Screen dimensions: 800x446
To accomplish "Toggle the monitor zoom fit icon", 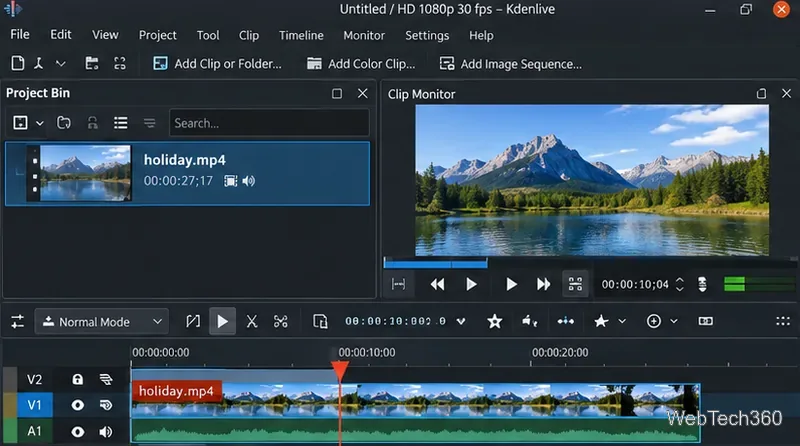I will click(576, 284).
